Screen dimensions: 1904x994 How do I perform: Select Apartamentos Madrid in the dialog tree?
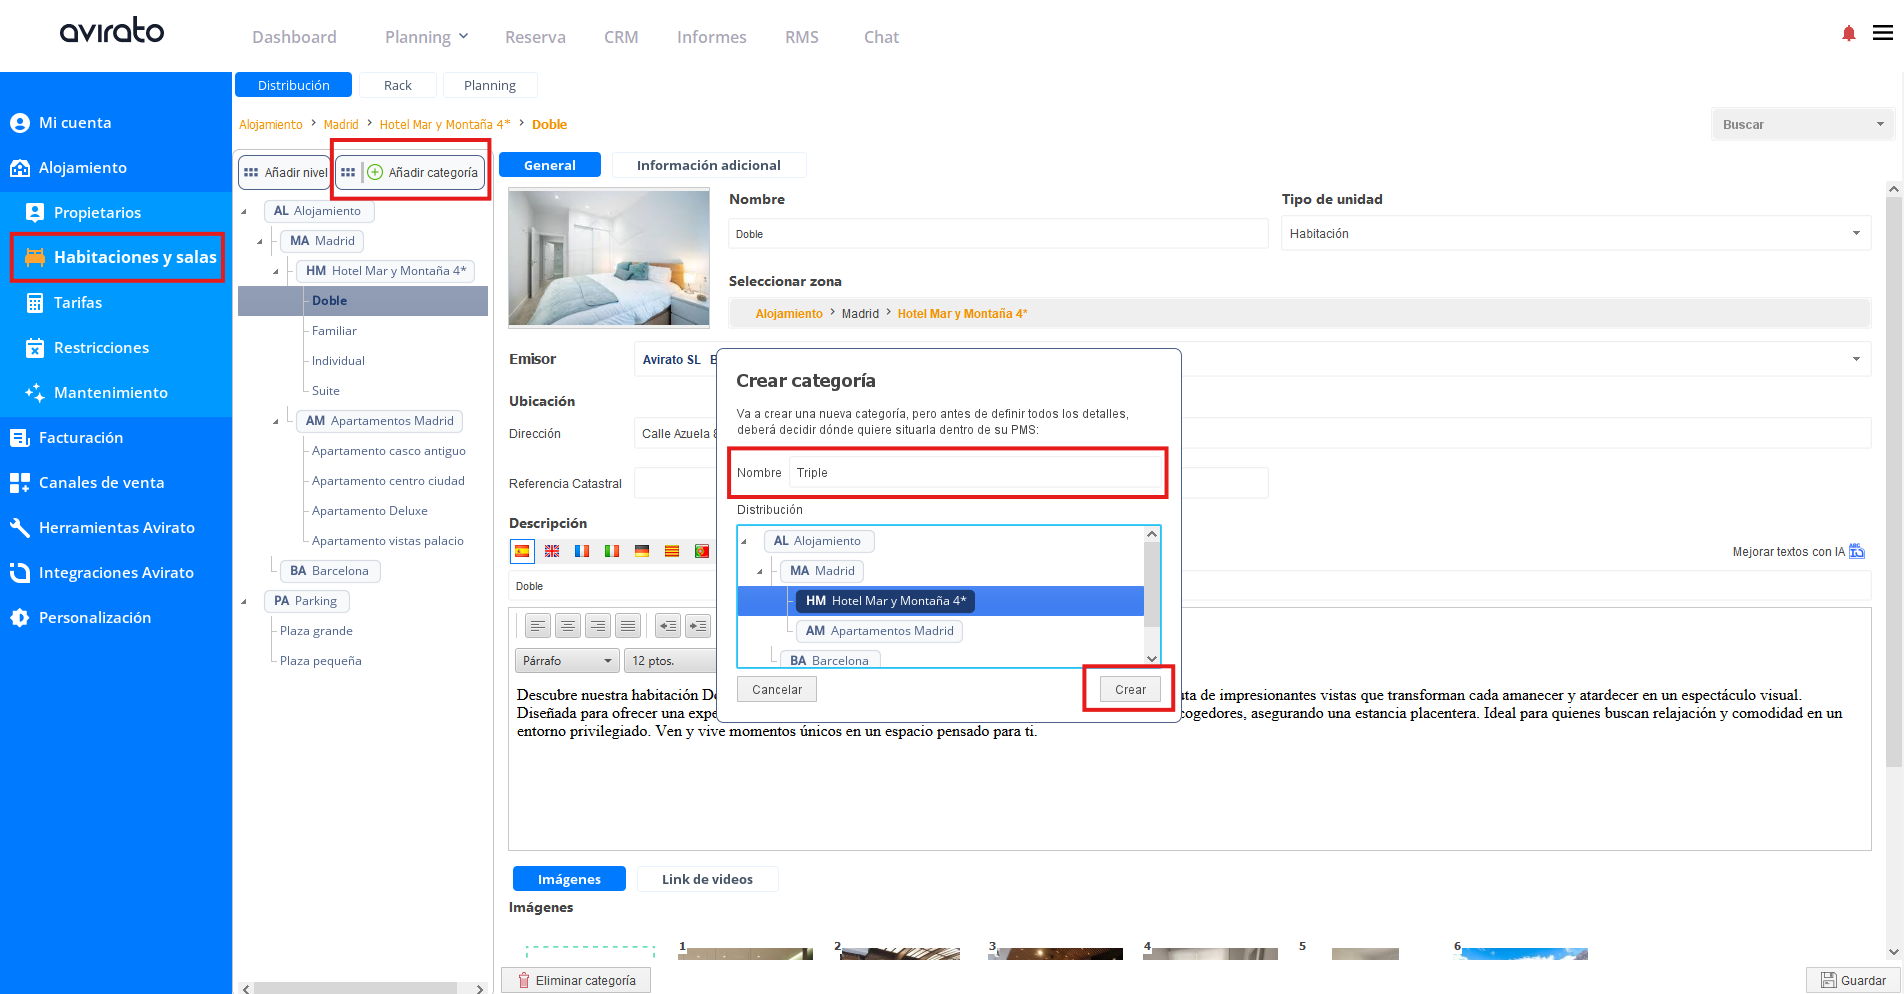880,631
